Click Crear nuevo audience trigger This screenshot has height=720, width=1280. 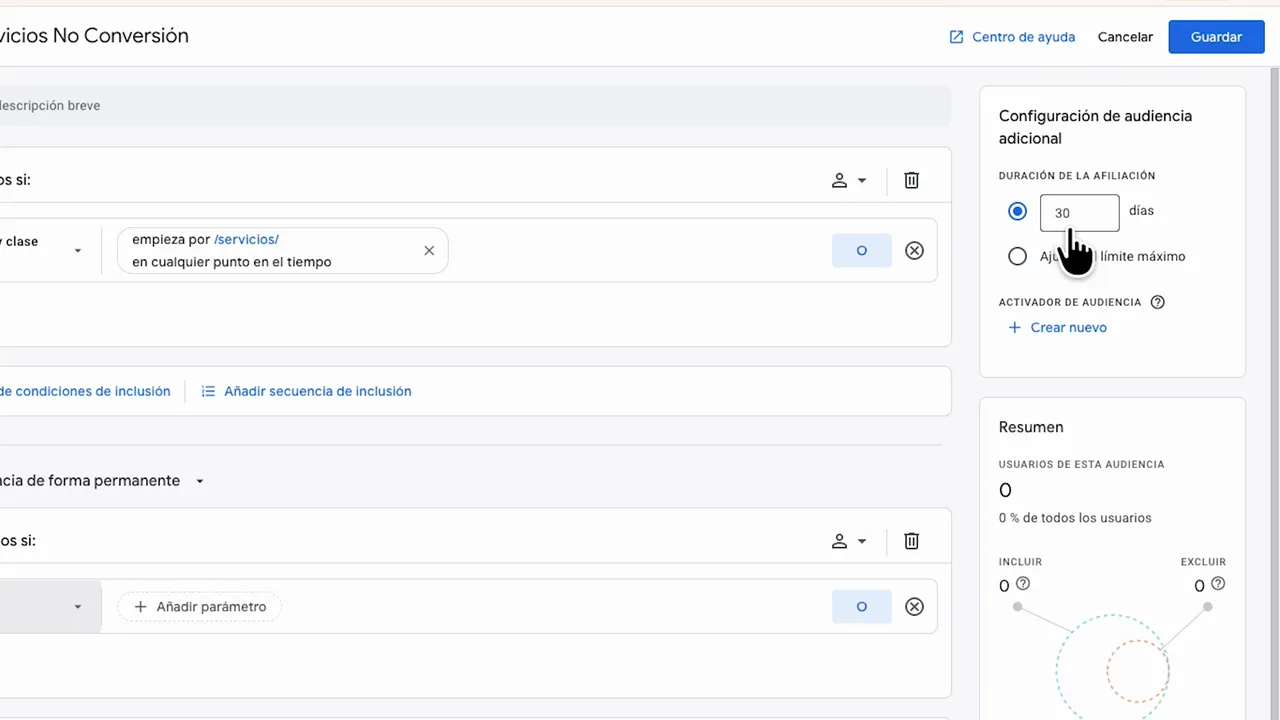click(x=1057, y=328)
